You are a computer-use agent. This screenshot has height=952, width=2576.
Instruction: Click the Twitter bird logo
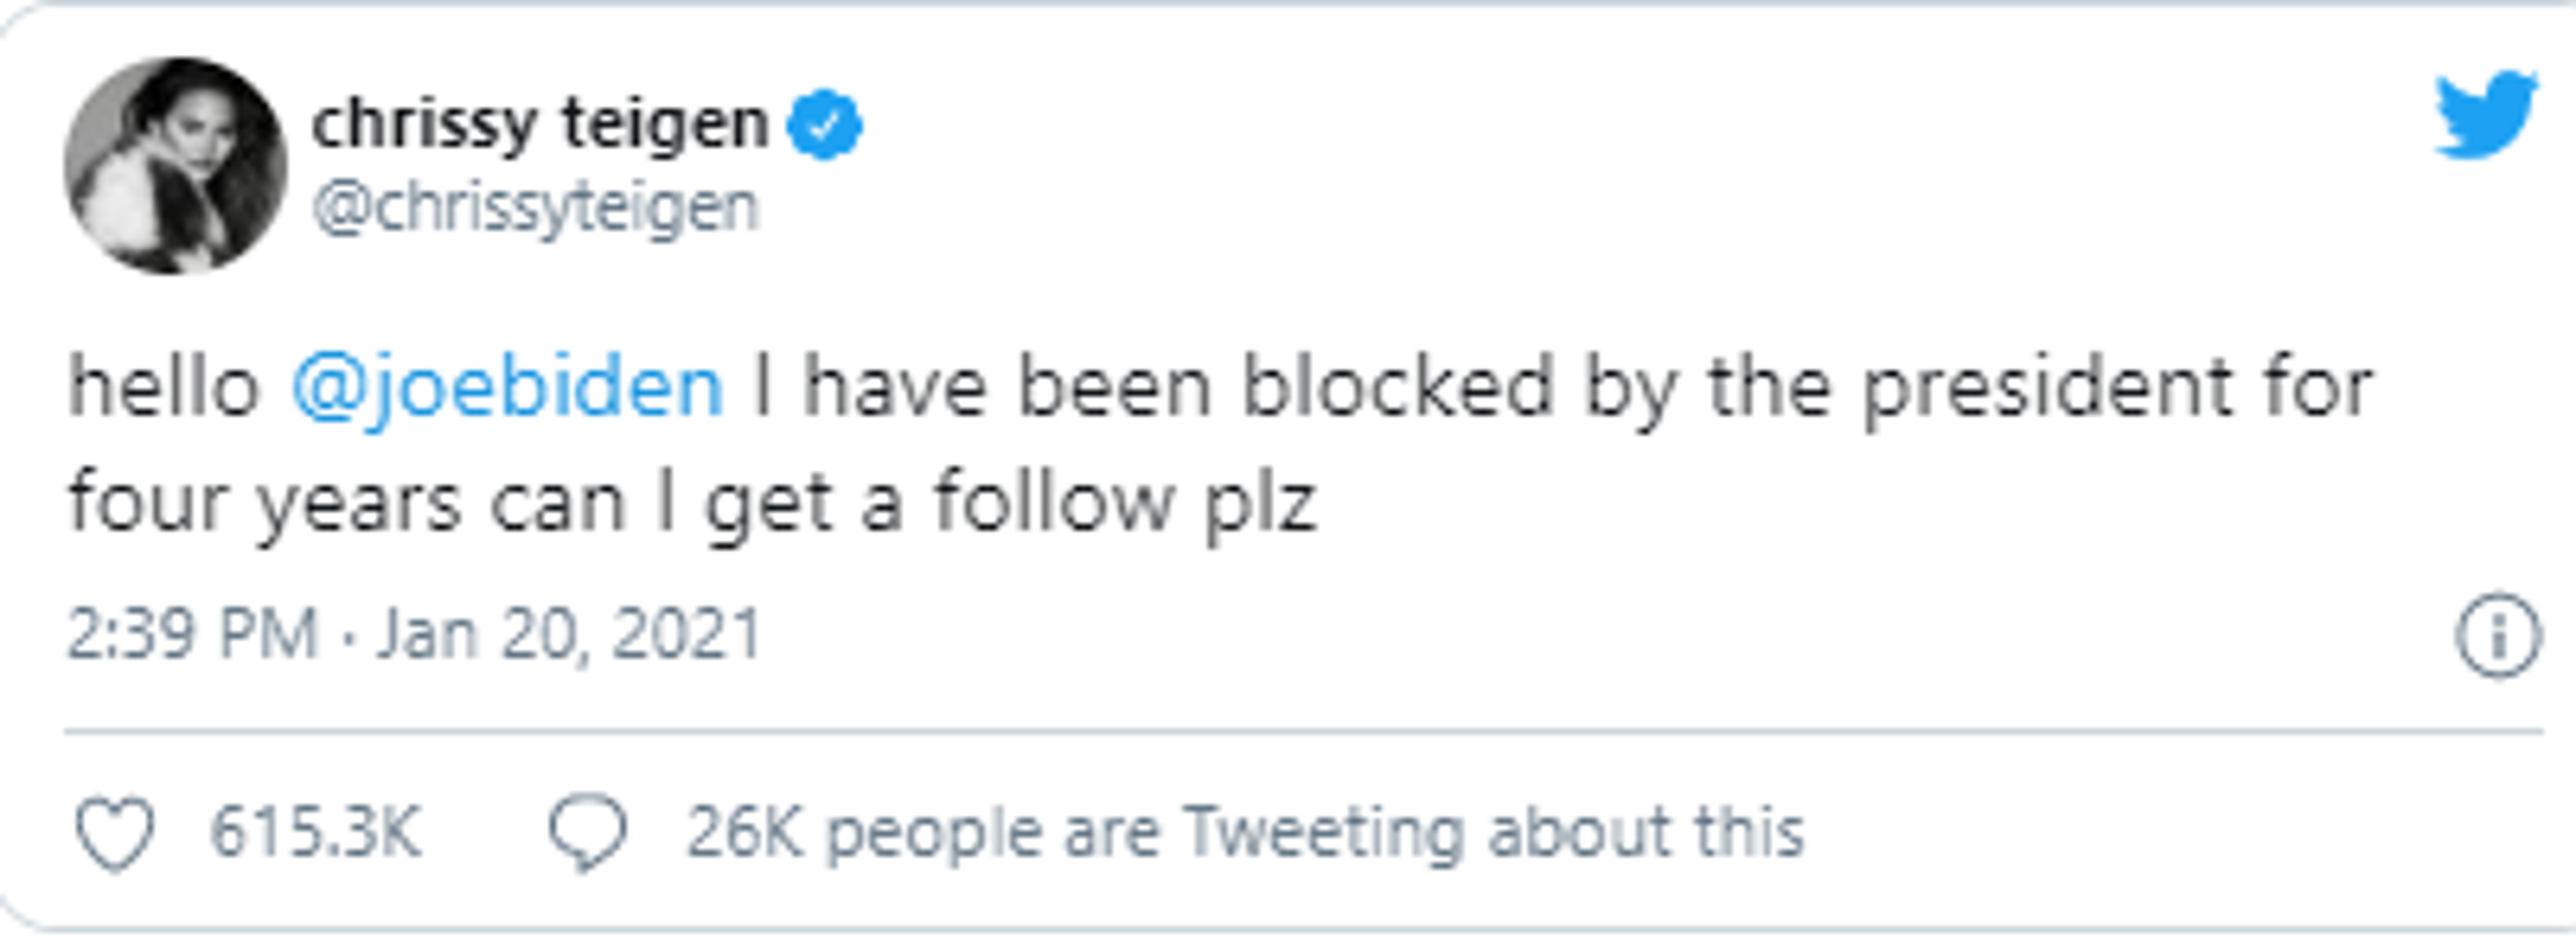(2484, 114)
